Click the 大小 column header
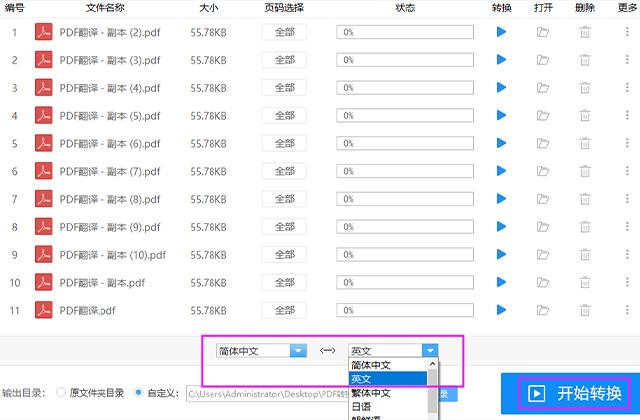This screenshot has height=420, width=640. tap(208, 7)
